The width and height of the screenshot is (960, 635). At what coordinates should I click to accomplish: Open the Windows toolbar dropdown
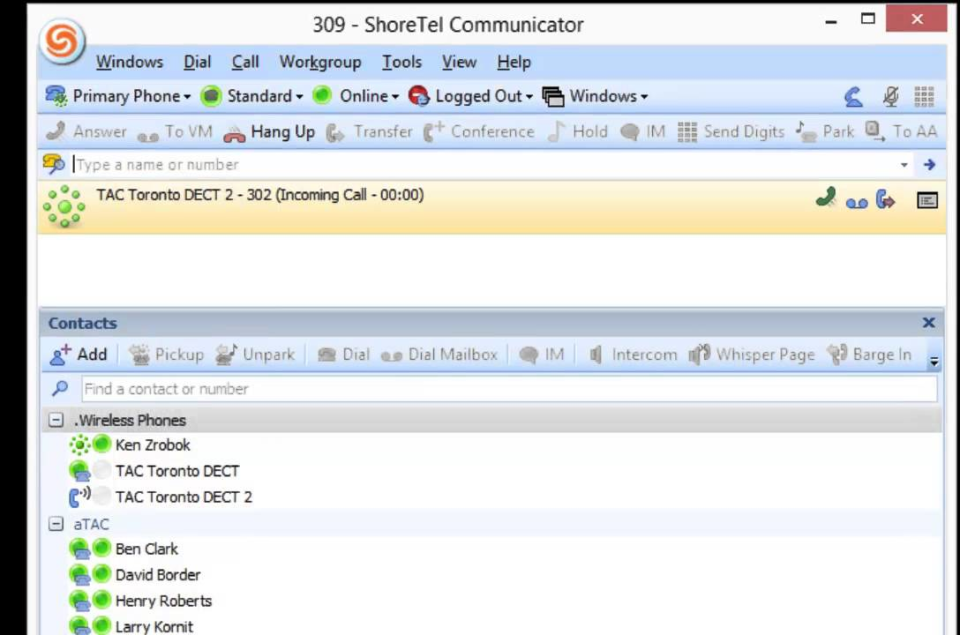(x=595, y=96)
